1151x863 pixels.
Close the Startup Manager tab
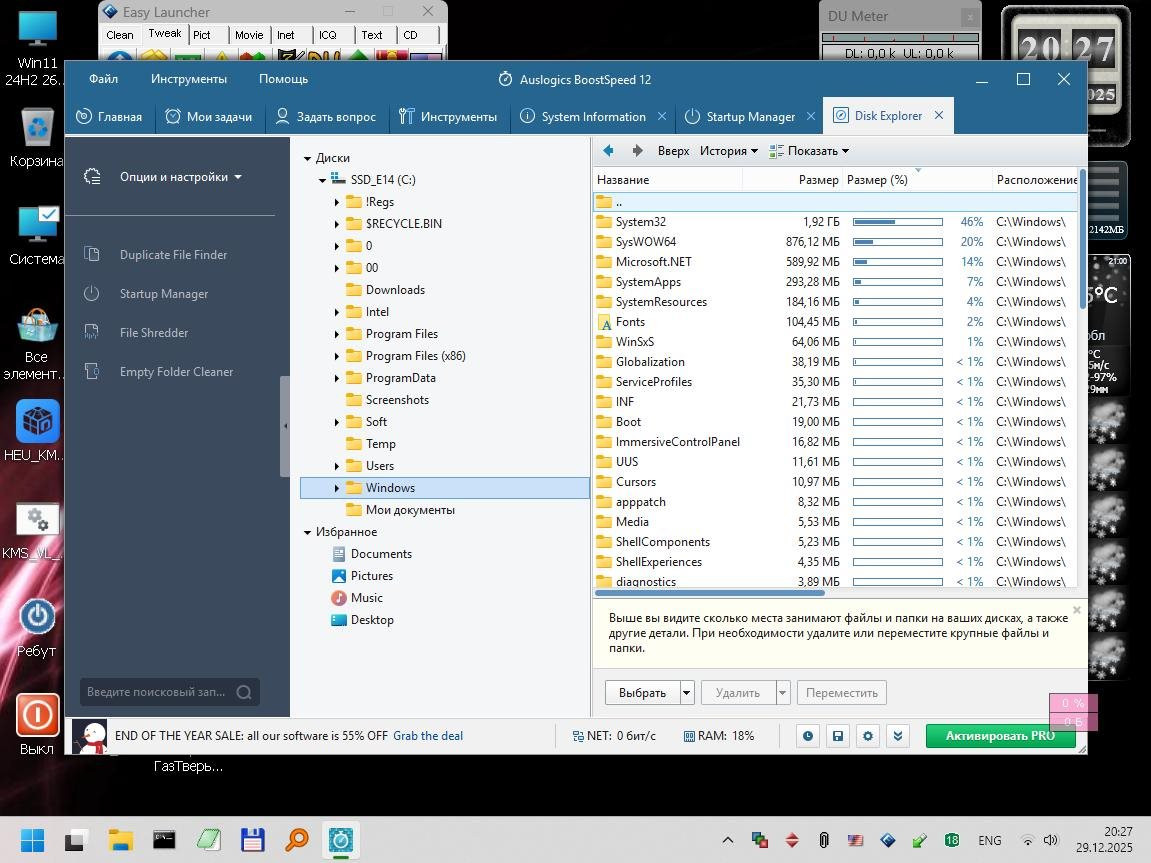pos(811,116)
